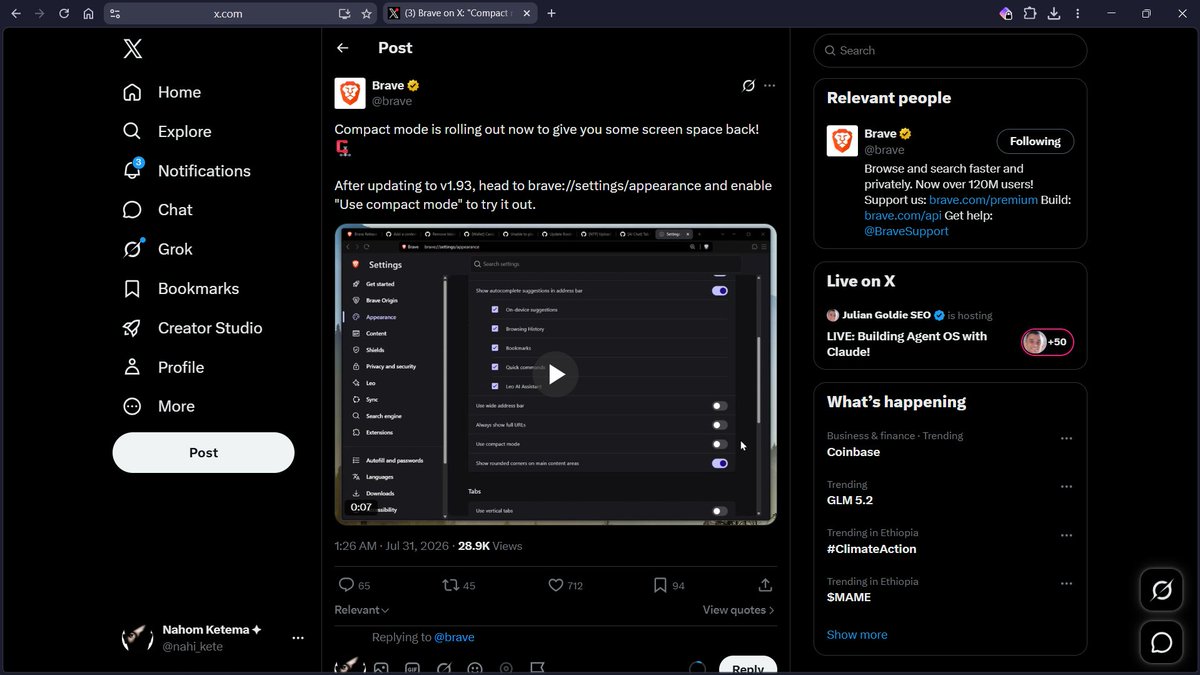Click the emoji icon in reply composer

click(x=475, y=668)
